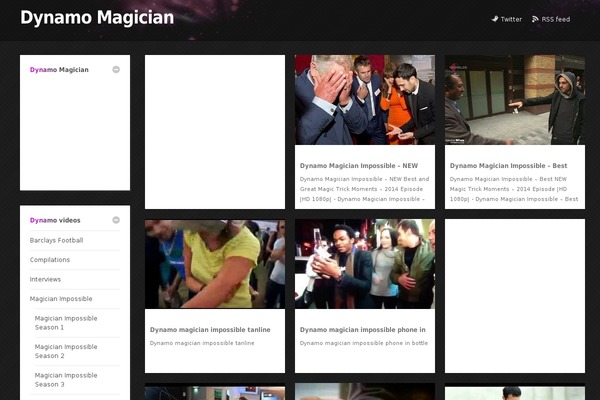This screenshot has width=600, height=400.
Task: Collapse the Dynamo videos sidebar widget
Action: [x=116, y=220]
